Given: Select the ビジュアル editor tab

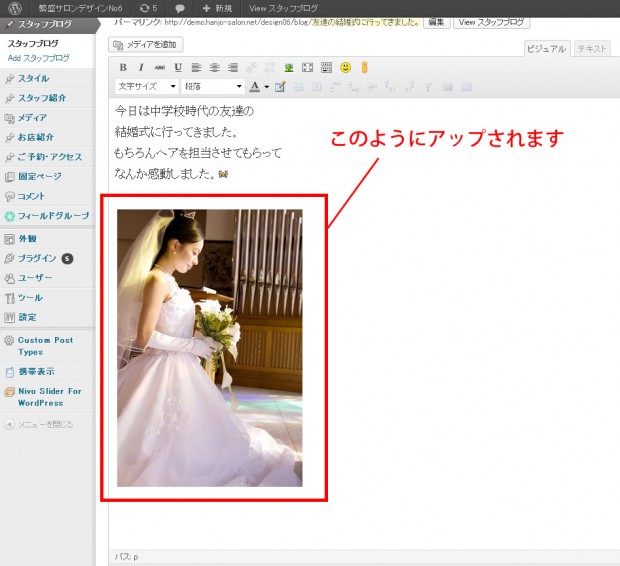Looking at the screenshot, I should [x=547, y=48].
